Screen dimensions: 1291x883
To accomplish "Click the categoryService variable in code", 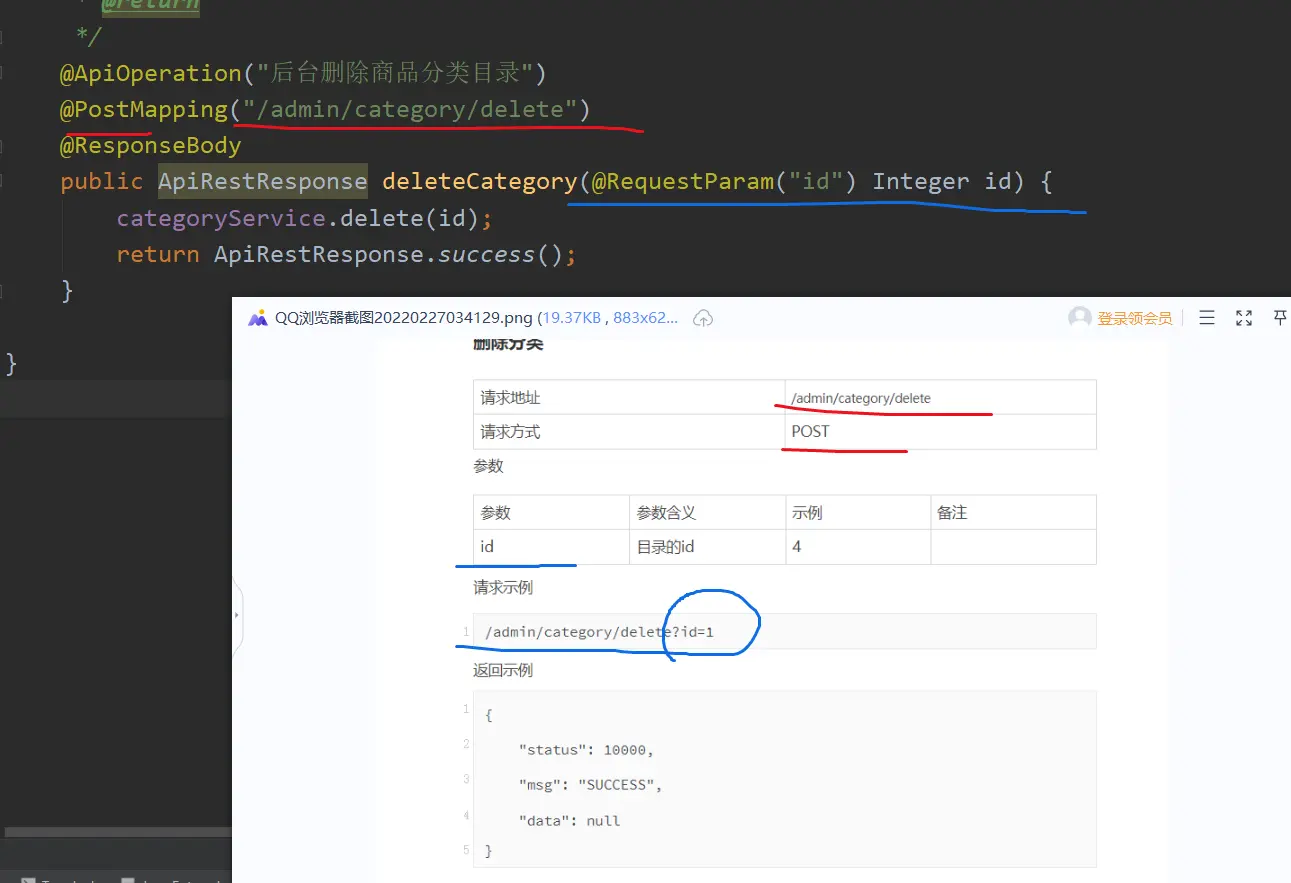I will pos(220,218).
